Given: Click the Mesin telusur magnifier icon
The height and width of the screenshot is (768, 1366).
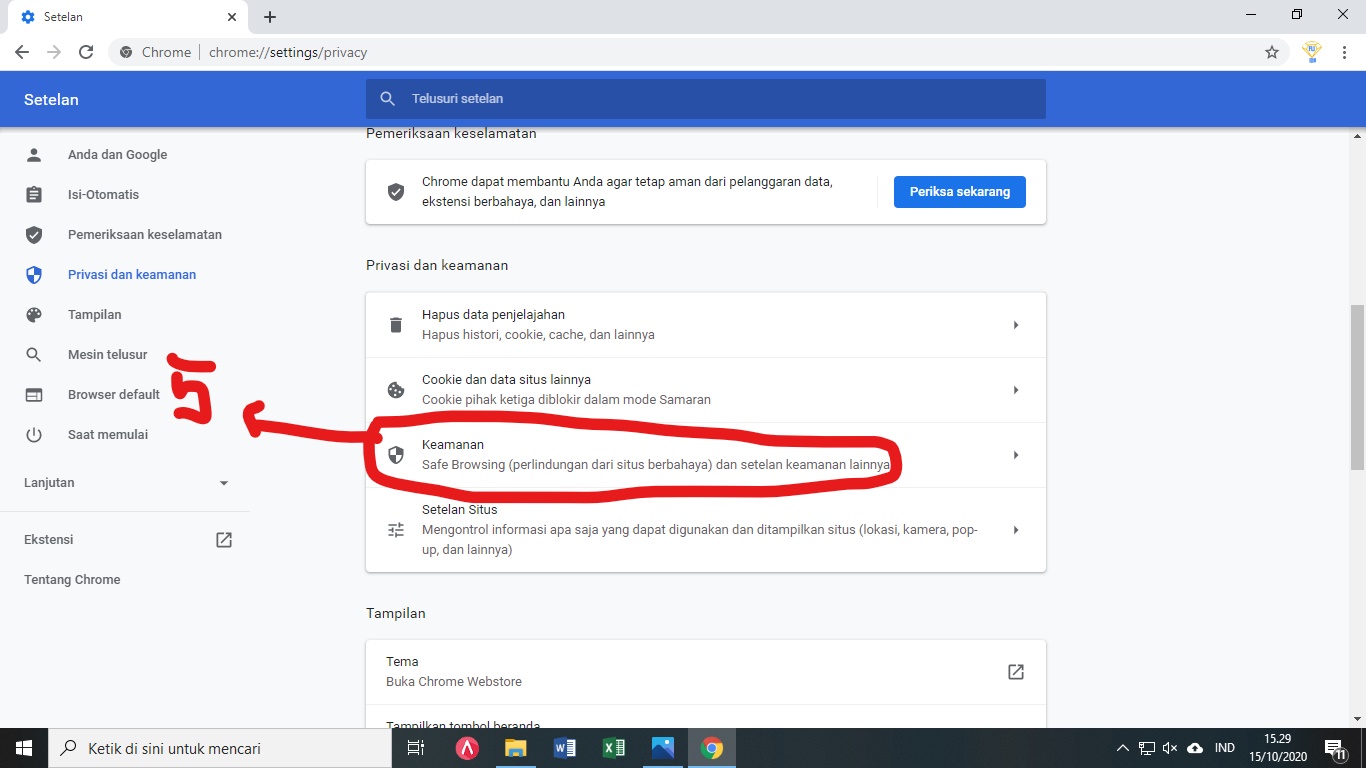Looking at the screenshot, I should pyautogui.click(x=34, y=355).
